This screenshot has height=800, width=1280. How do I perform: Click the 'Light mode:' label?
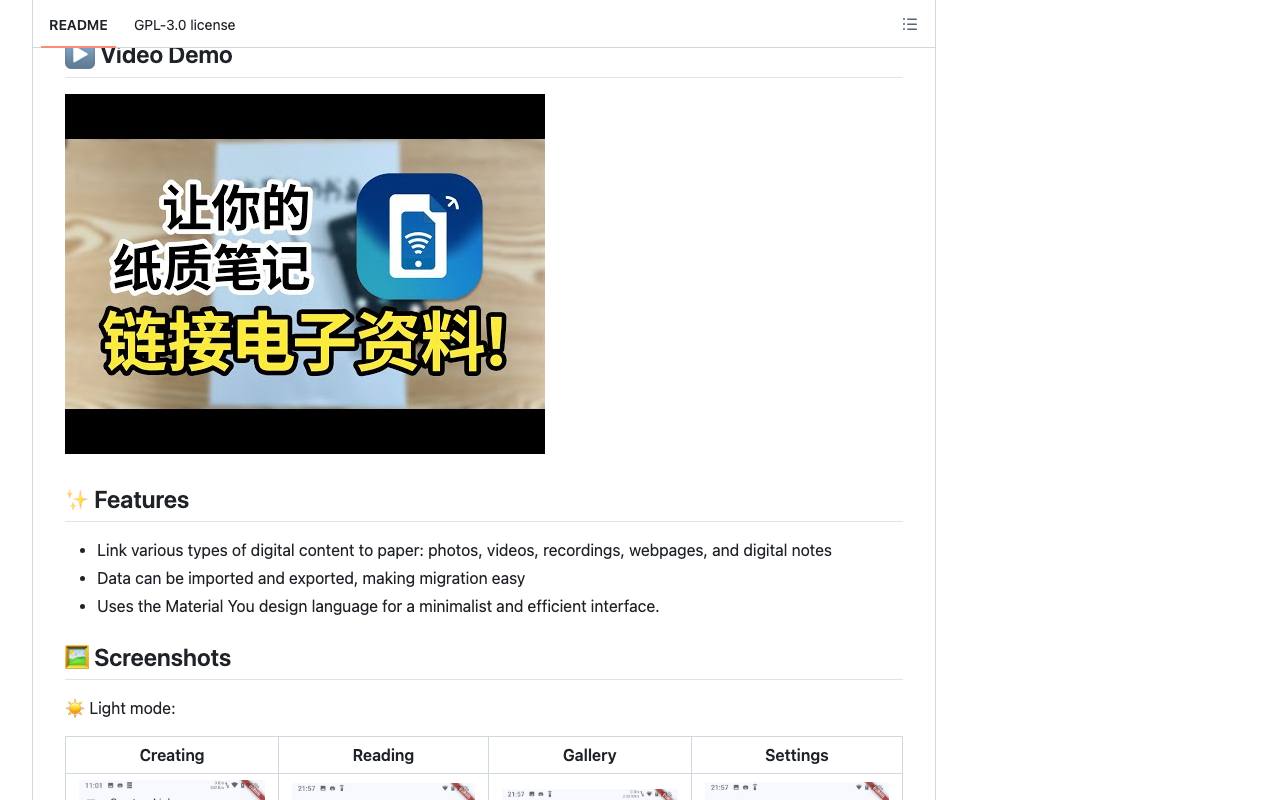pos(120,708)
